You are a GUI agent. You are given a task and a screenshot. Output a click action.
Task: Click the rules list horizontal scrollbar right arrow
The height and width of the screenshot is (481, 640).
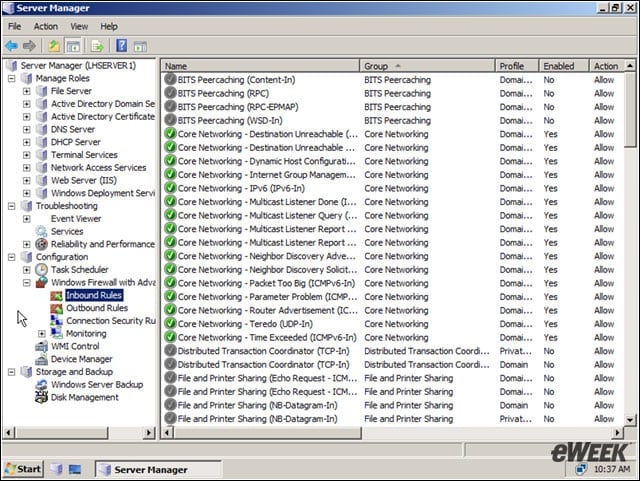point(618,432)
